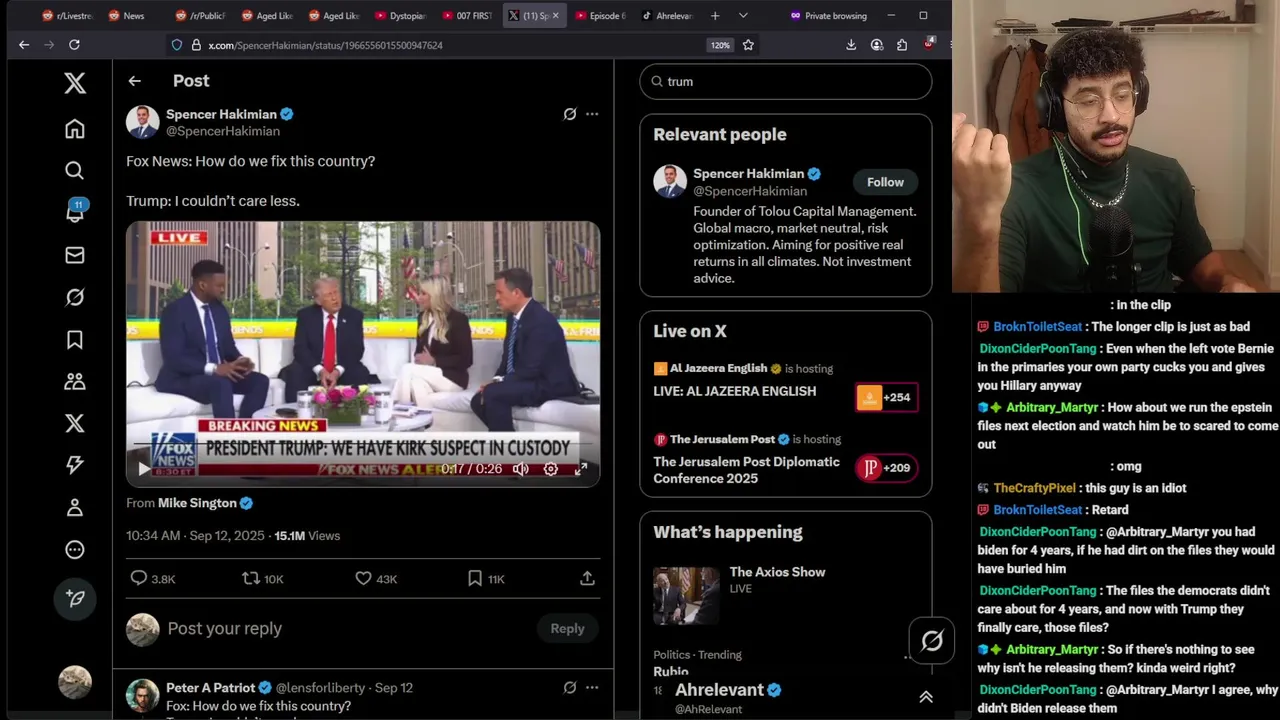Reload the page
Viewport: 1280px width, 720px height.
74,45
